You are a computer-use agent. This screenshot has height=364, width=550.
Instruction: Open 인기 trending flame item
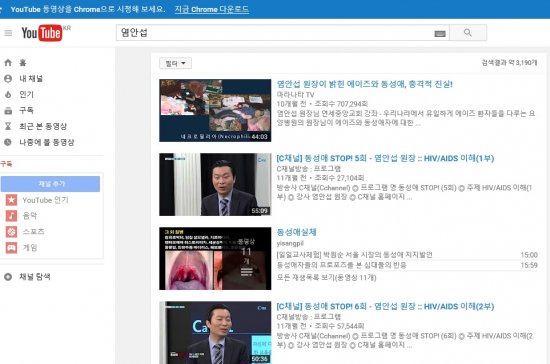pyautogui.click(x=26, y=94)
